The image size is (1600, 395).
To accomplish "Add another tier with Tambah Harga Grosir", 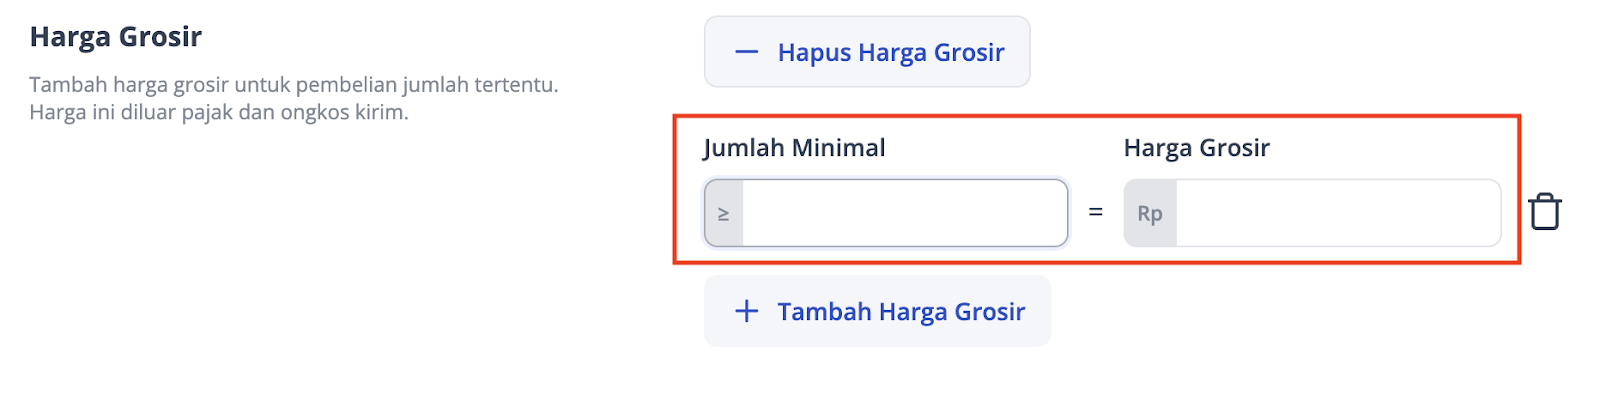I will [878, 311].
